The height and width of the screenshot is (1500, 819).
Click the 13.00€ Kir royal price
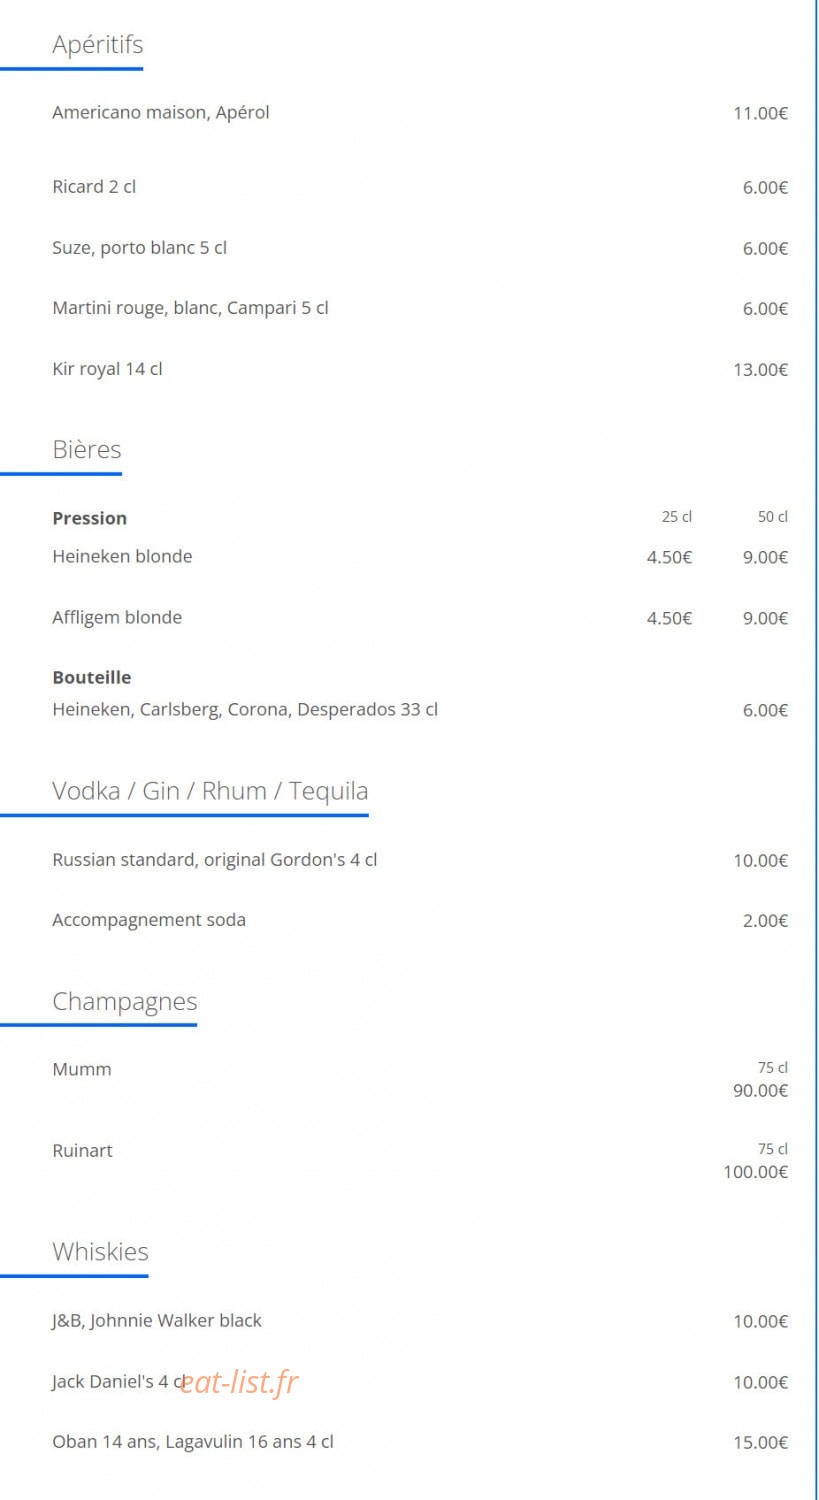(760, 370)
